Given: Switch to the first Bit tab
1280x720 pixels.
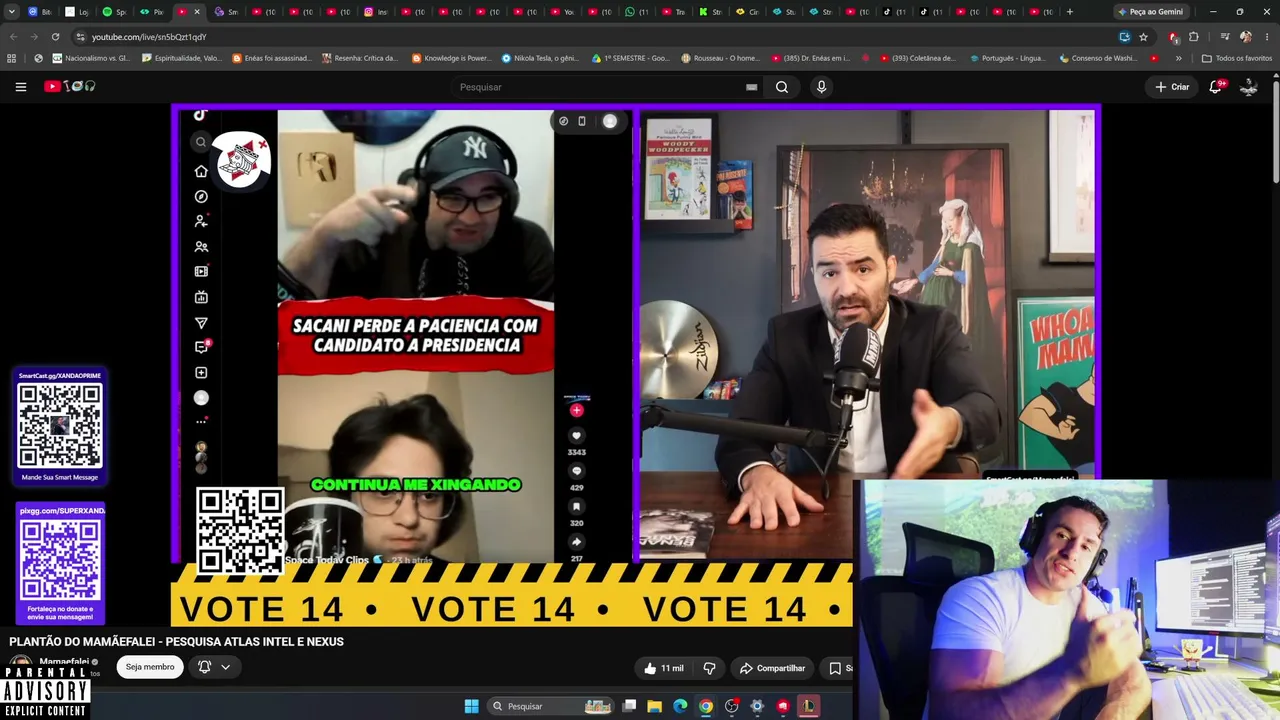Looking at the screenshot, I should pos(40,12).
